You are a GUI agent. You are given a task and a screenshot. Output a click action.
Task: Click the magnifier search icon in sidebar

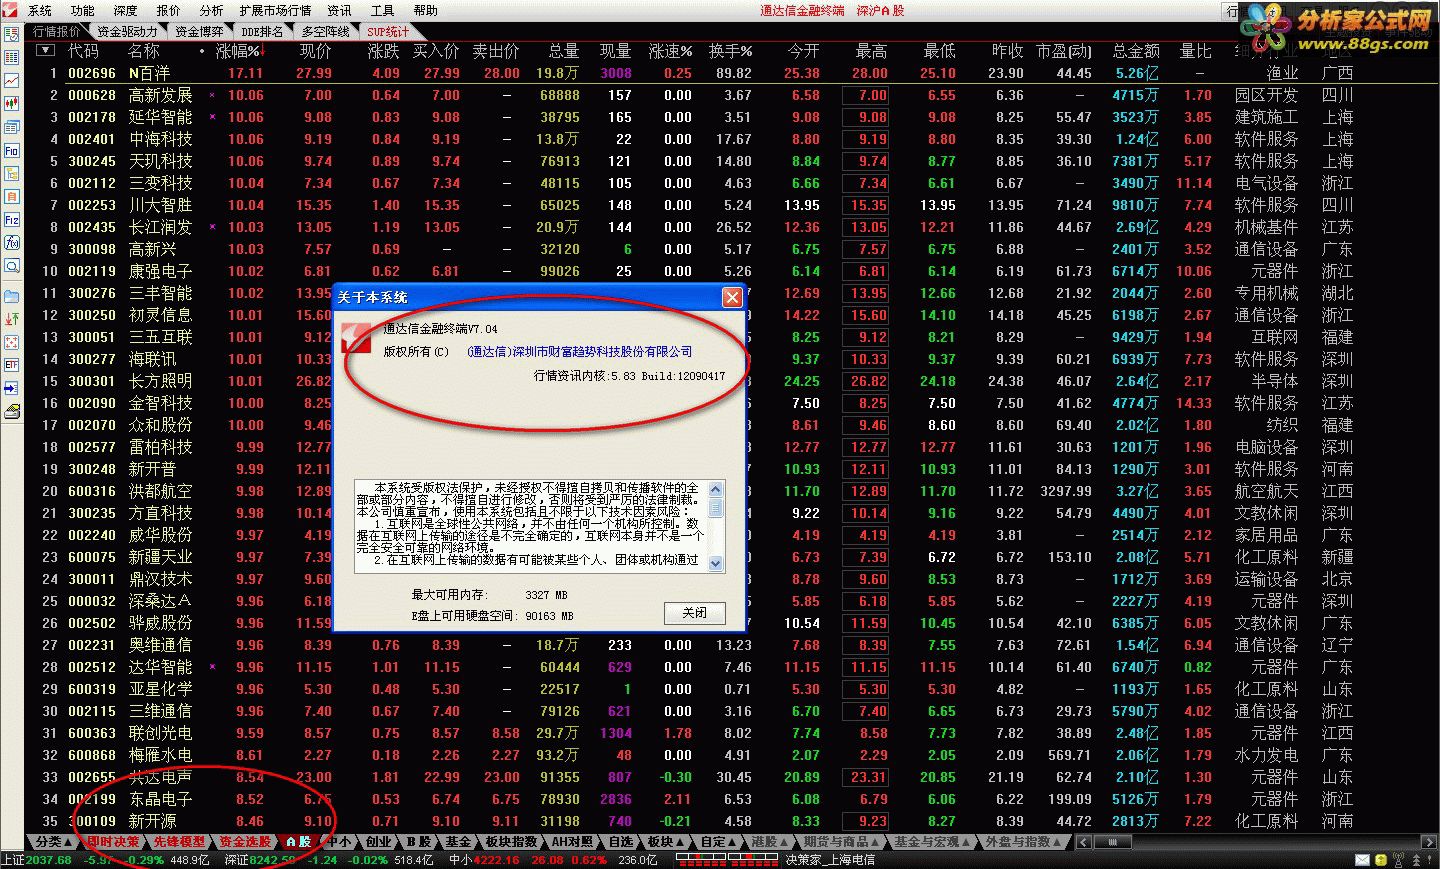tap(11, 266)
